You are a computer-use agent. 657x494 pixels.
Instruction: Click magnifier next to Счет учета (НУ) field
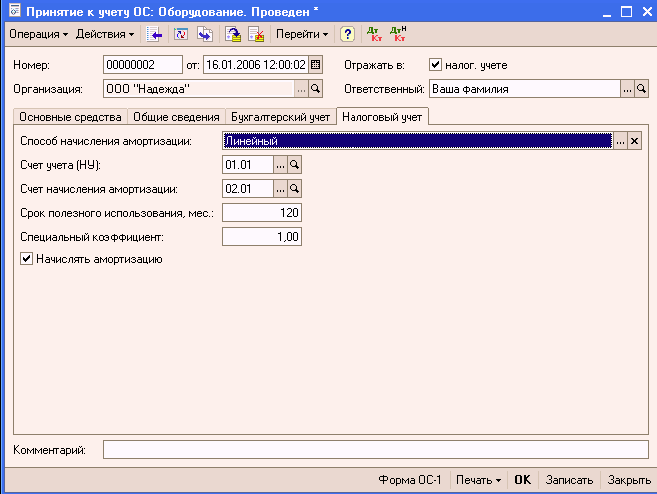click(294, 165)
